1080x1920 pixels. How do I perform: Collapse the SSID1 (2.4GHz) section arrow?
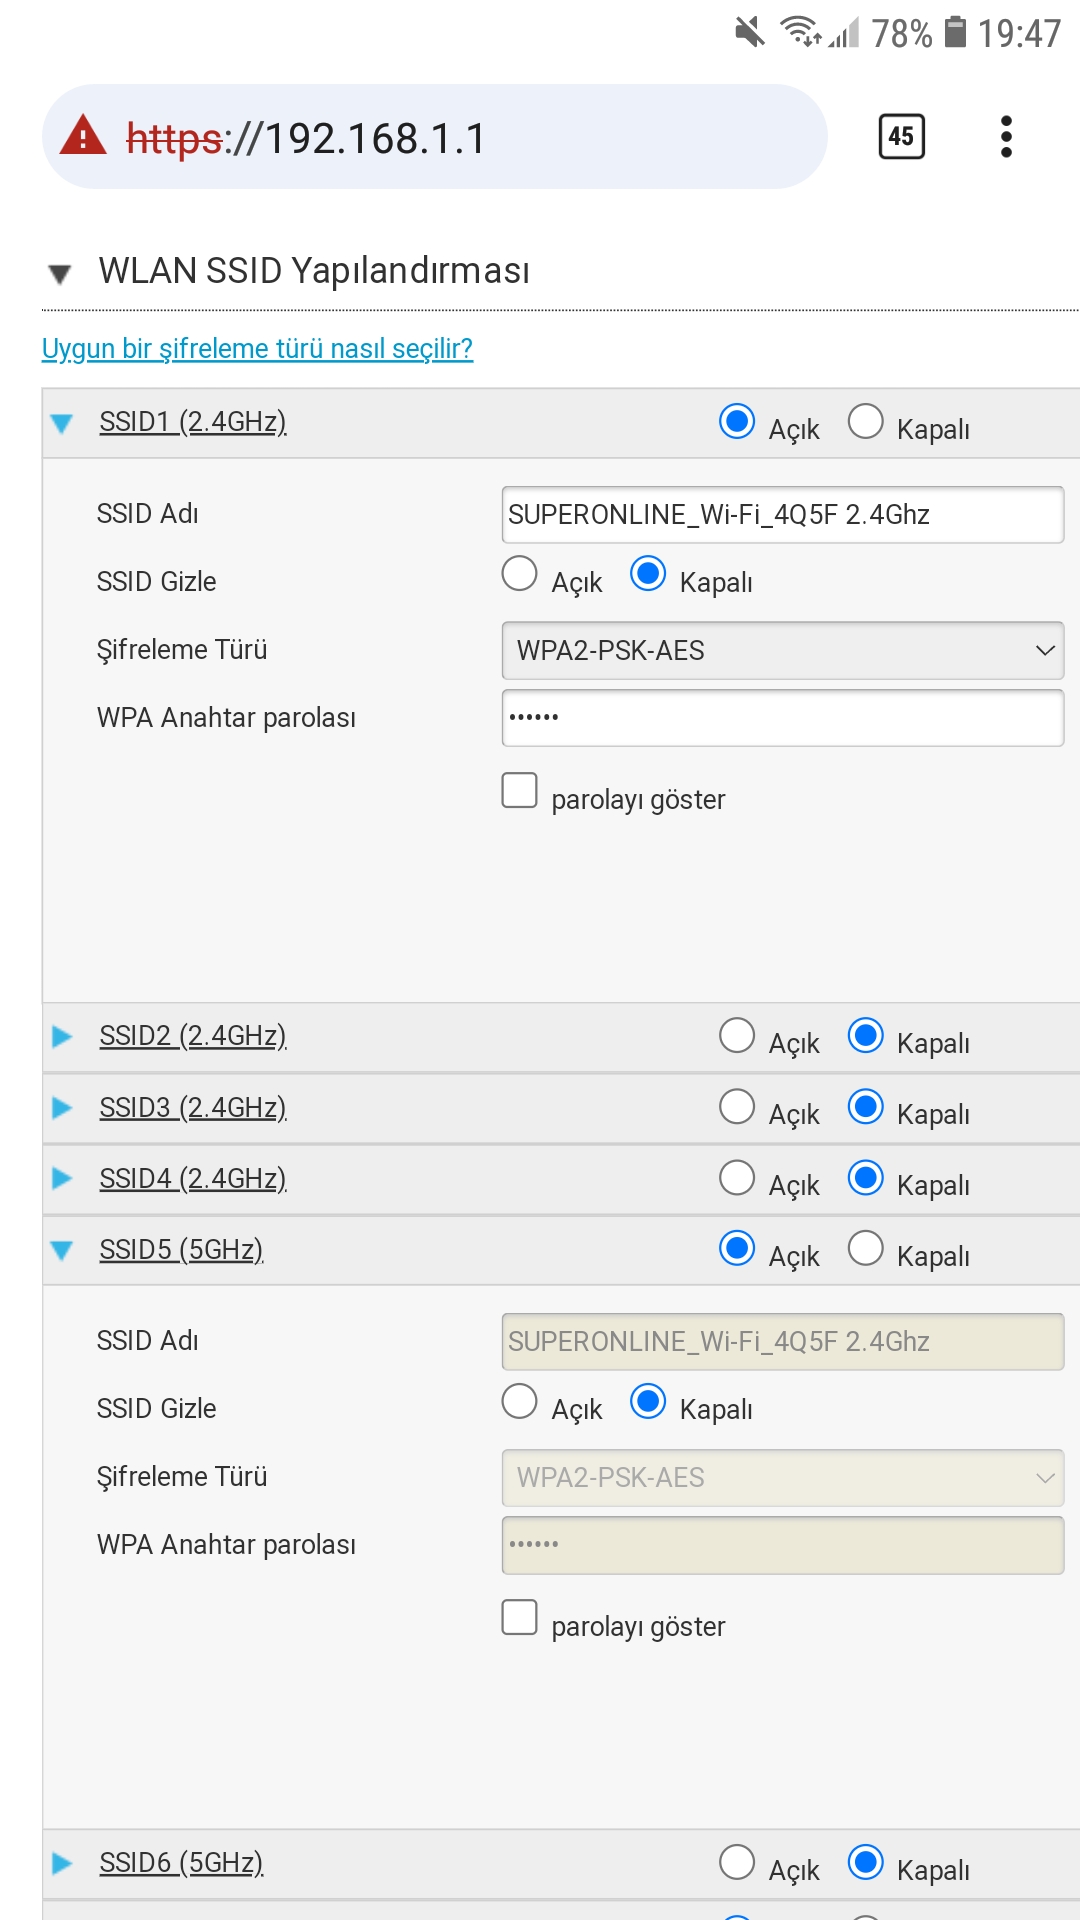coord(62,423)
